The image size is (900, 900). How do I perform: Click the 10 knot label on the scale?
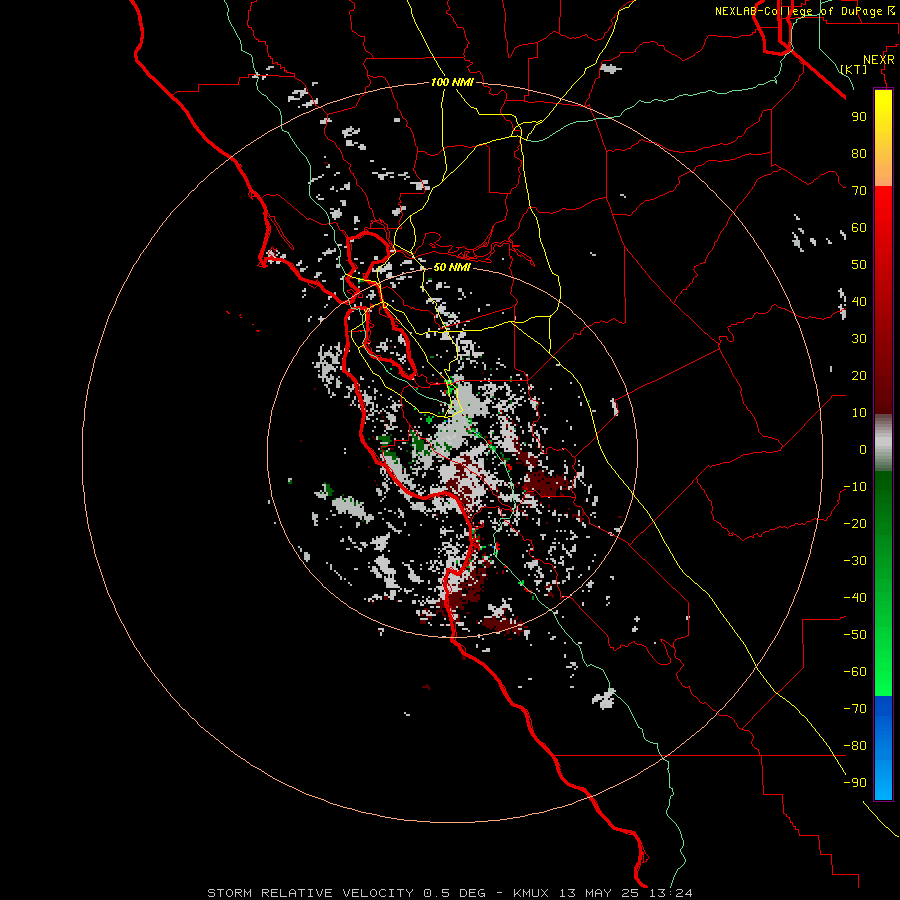(859, 413)
